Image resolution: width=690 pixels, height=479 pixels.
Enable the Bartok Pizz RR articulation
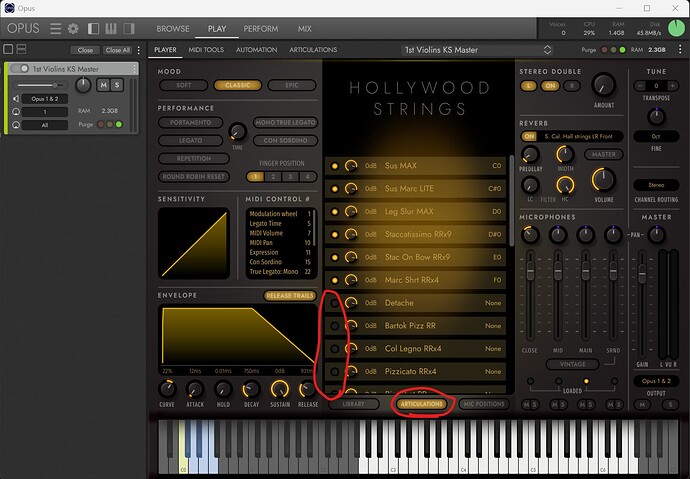(334, 326)
